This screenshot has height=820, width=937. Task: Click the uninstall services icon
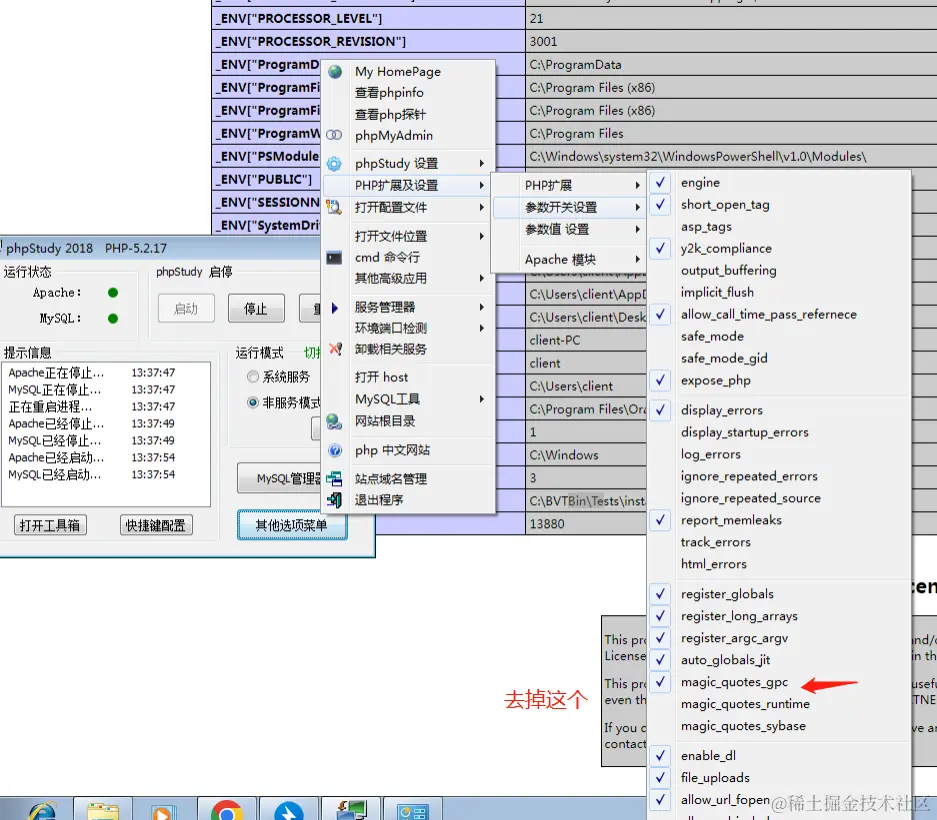coord(335,349)
